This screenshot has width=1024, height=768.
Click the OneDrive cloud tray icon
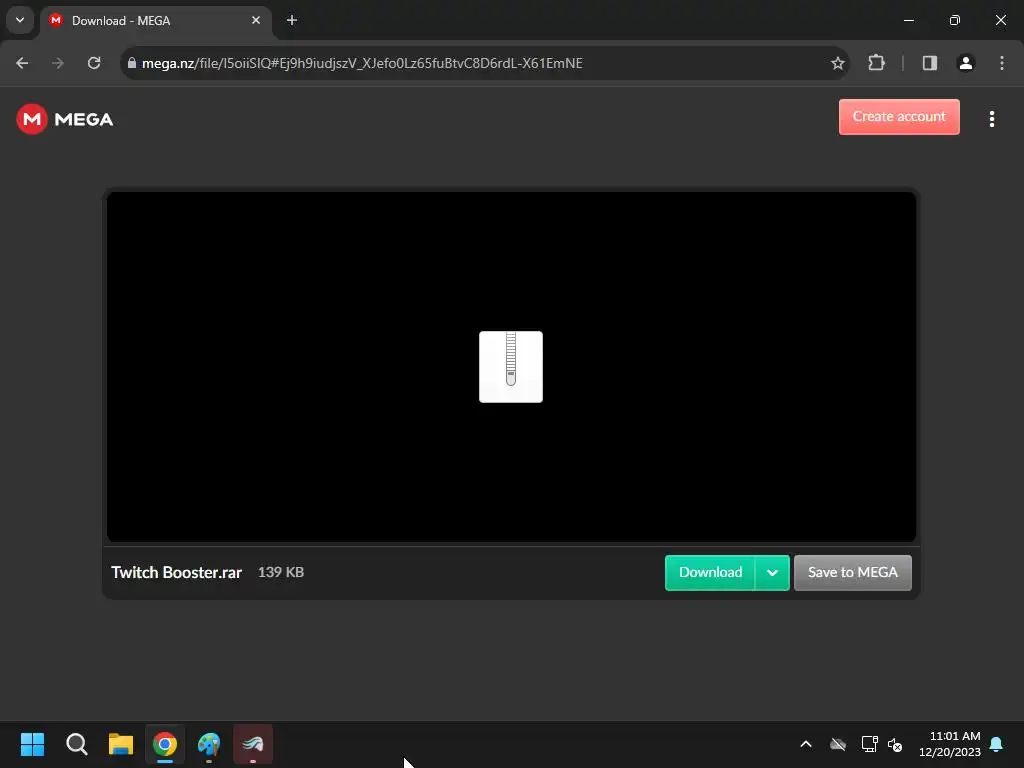point(838,744)
